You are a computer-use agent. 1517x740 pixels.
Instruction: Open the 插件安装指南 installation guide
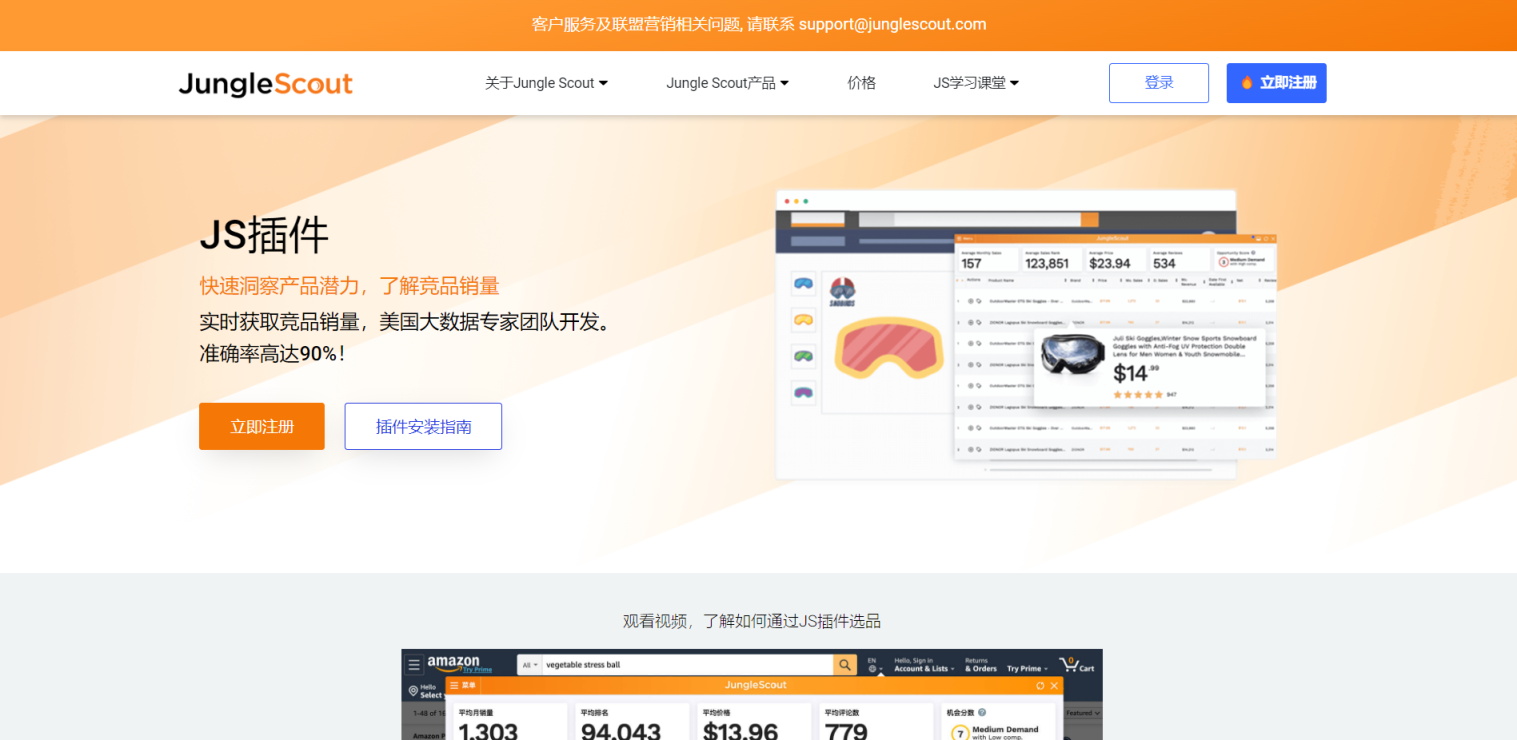pyautogui.click(x=423, y=426)
